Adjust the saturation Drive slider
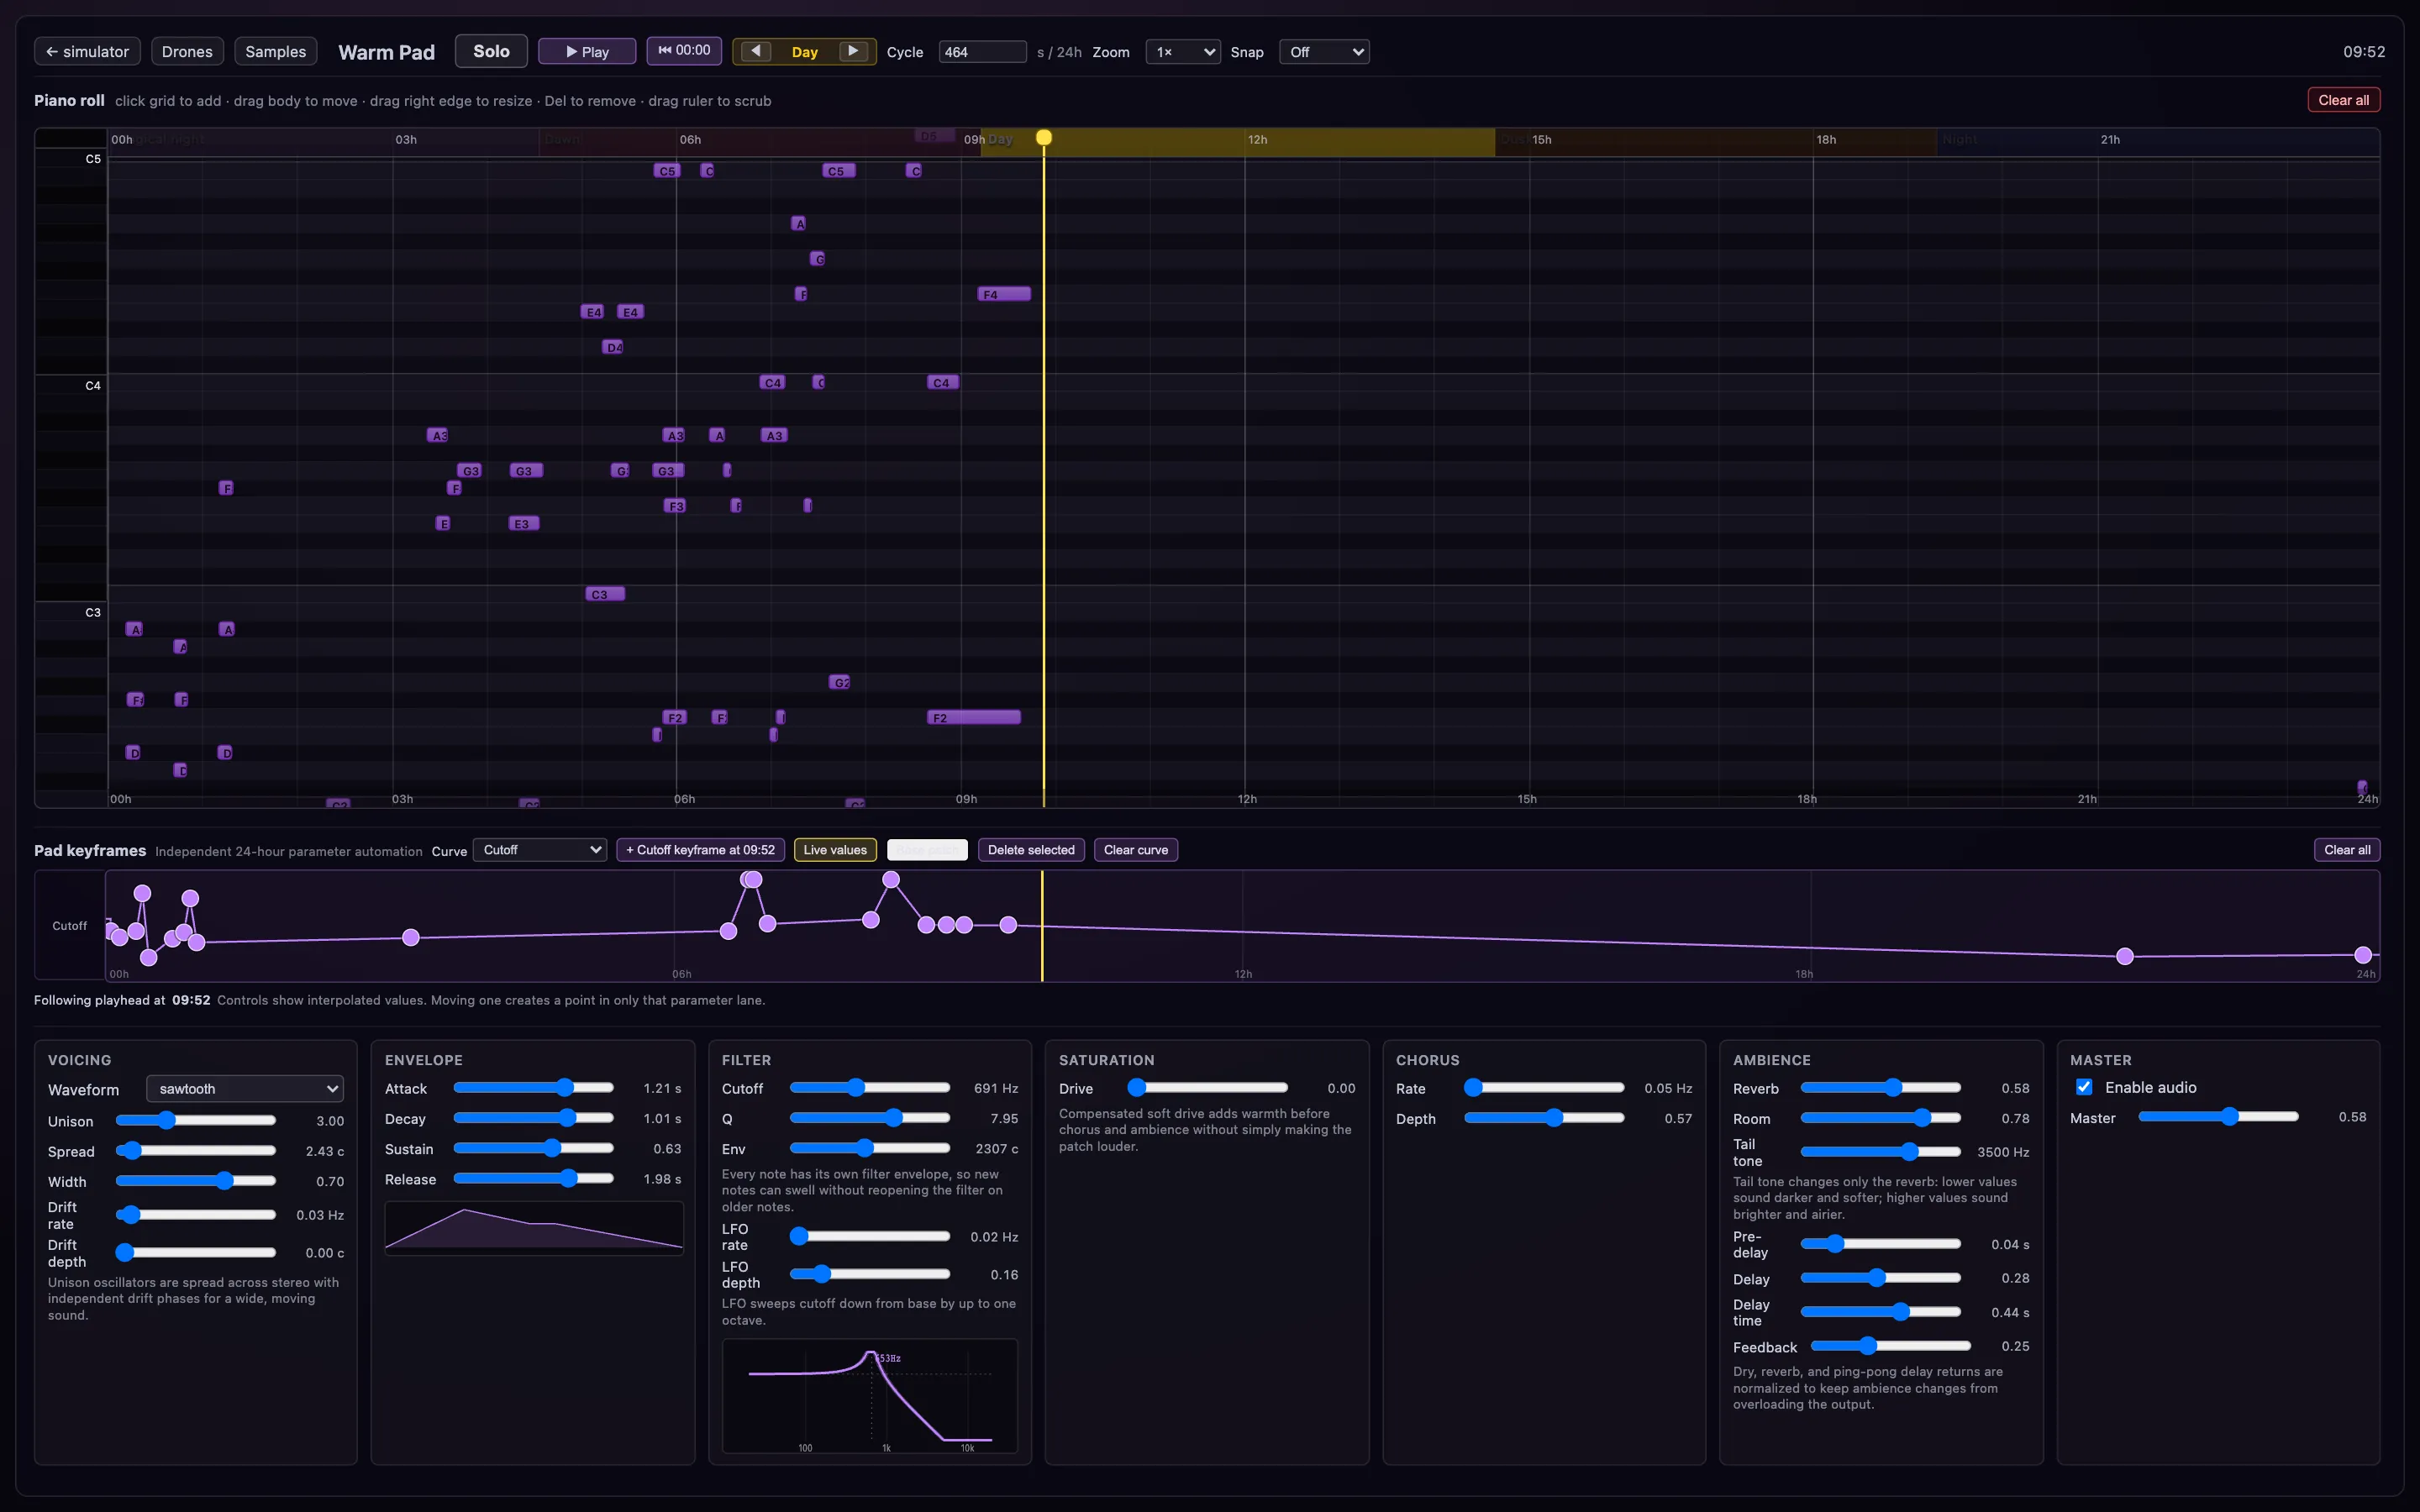This screenshot has width=2420, height=1512. (1208, 1088)
